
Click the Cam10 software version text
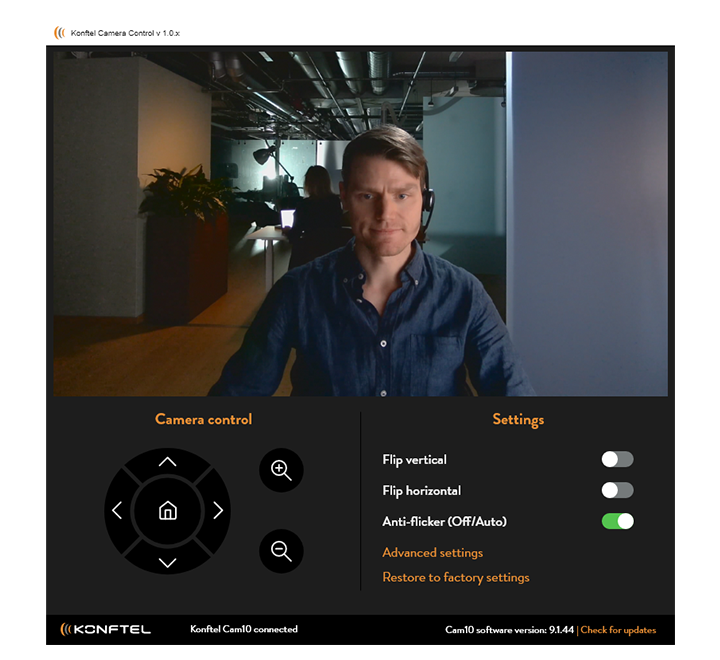pyautogui.click(x=509, y=630)
